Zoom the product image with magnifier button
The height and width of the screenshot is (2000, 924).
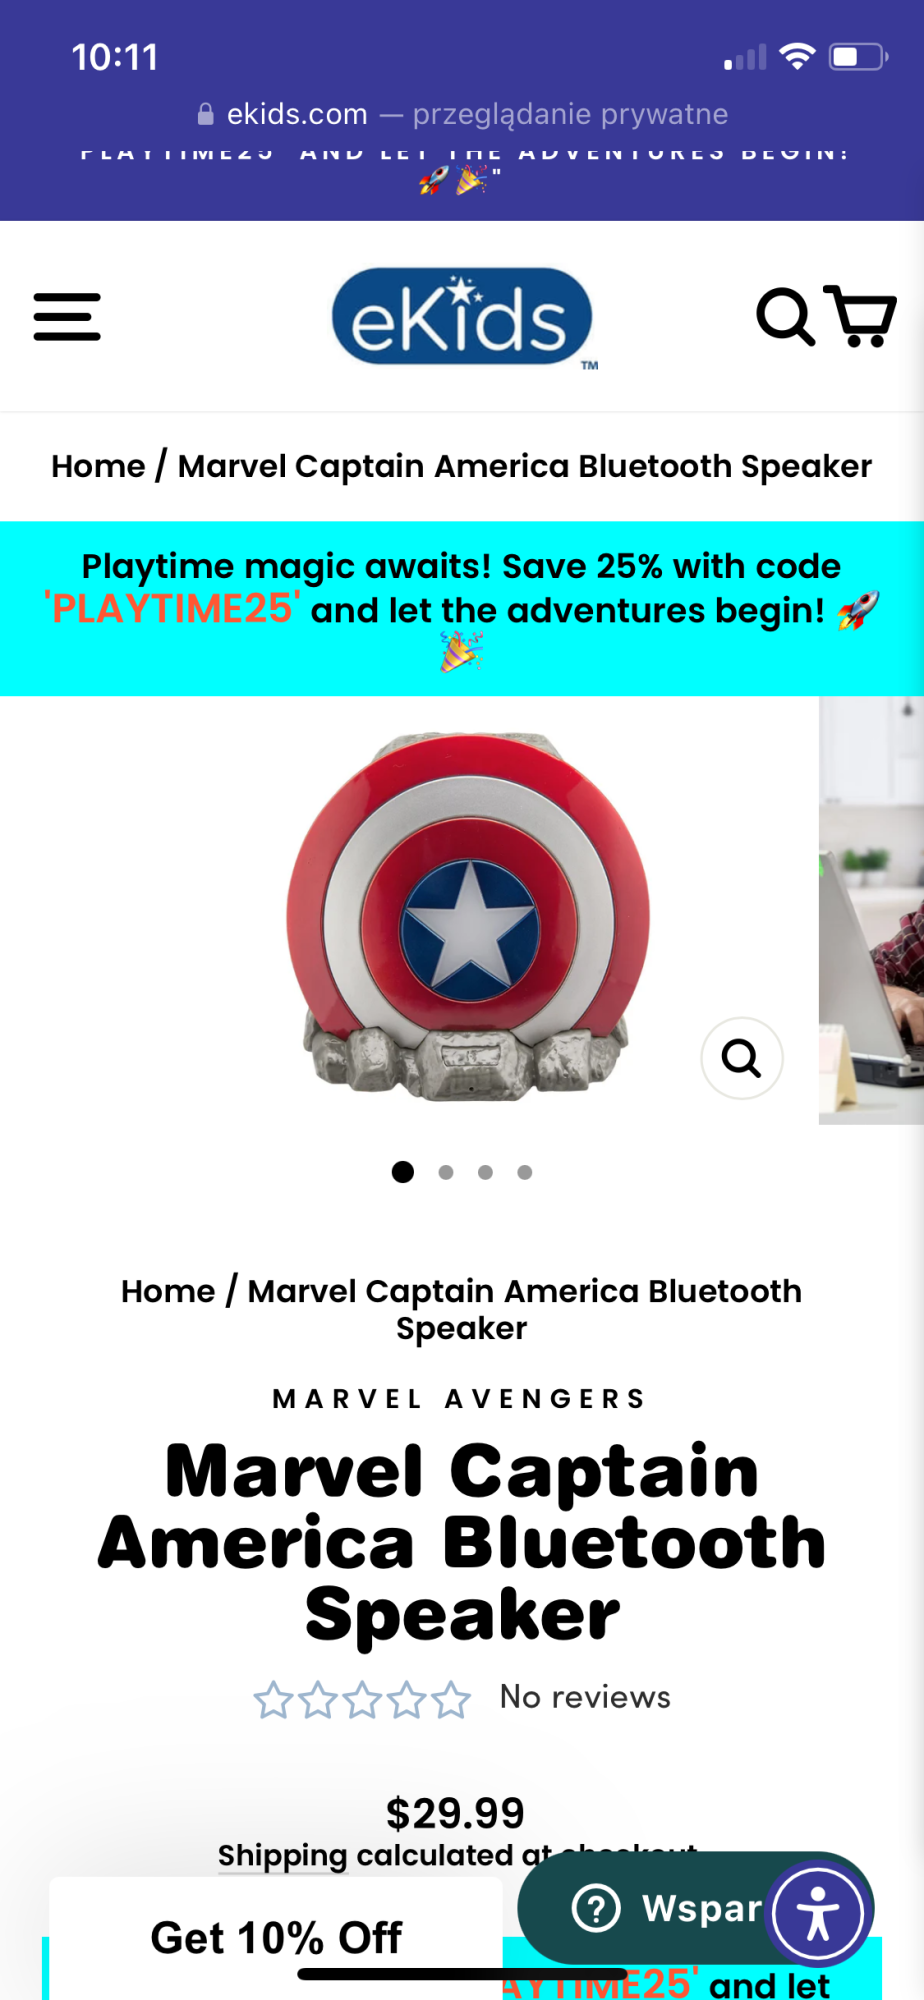tap(741, 1058)
